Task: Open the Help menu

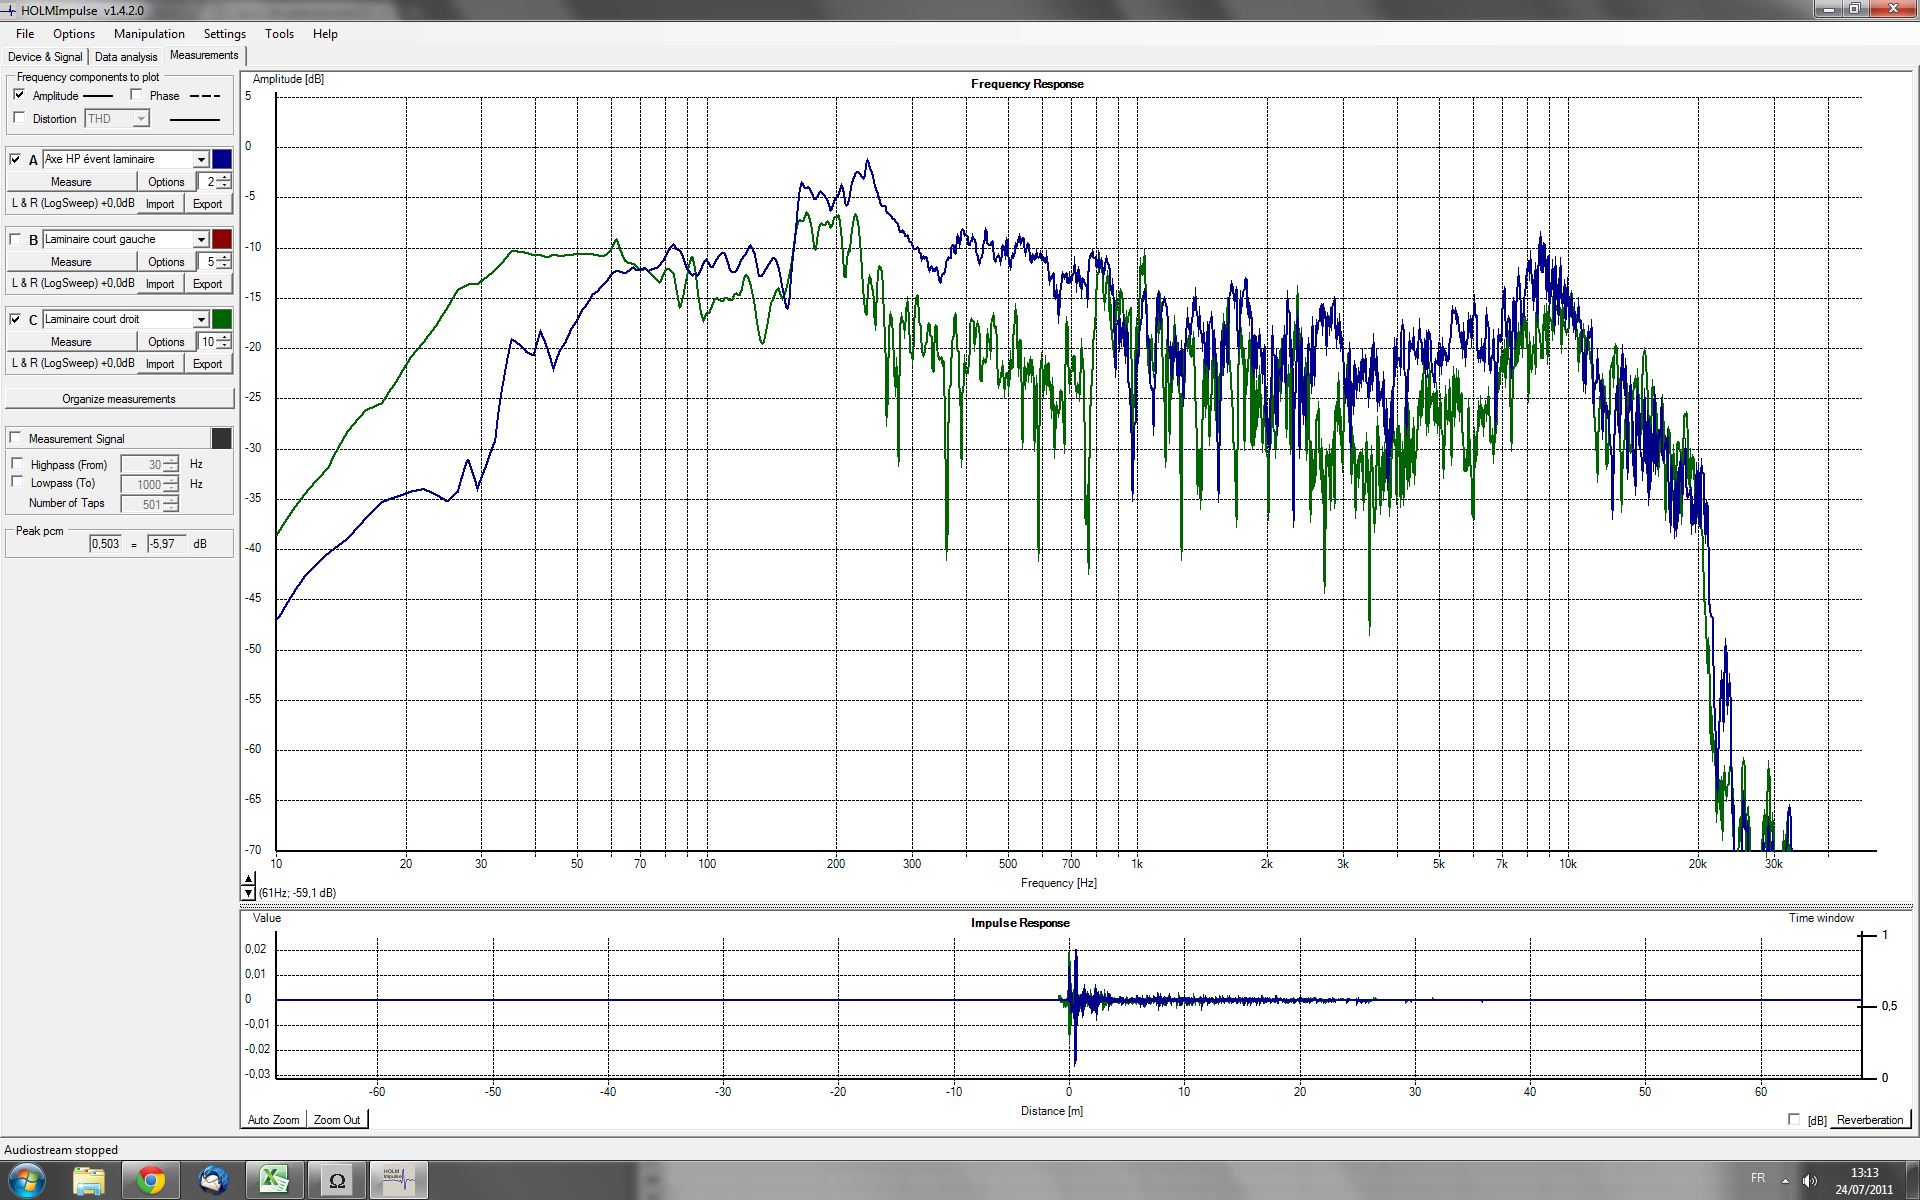Action: tap(325, 33)
